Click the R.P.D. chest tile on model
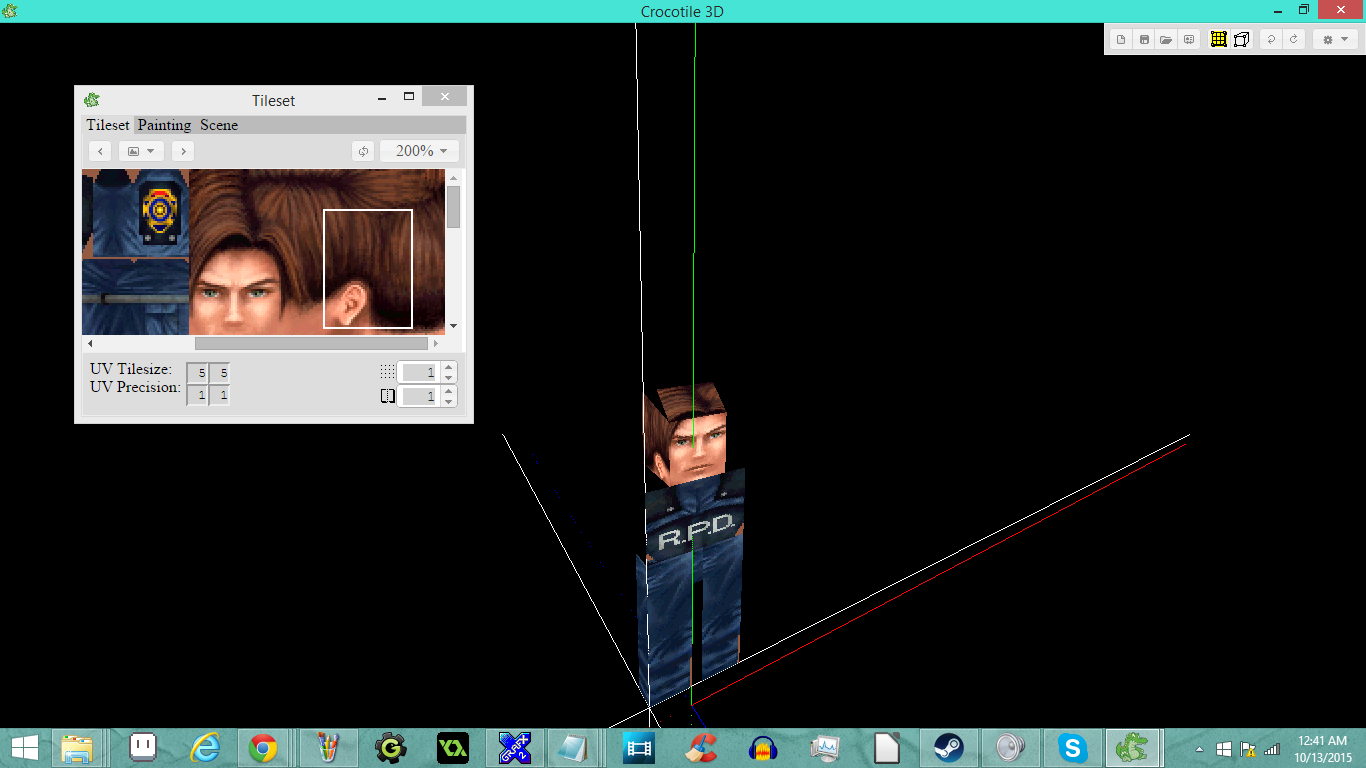This screenshot has height=768, width=1366. click(696, 530)
